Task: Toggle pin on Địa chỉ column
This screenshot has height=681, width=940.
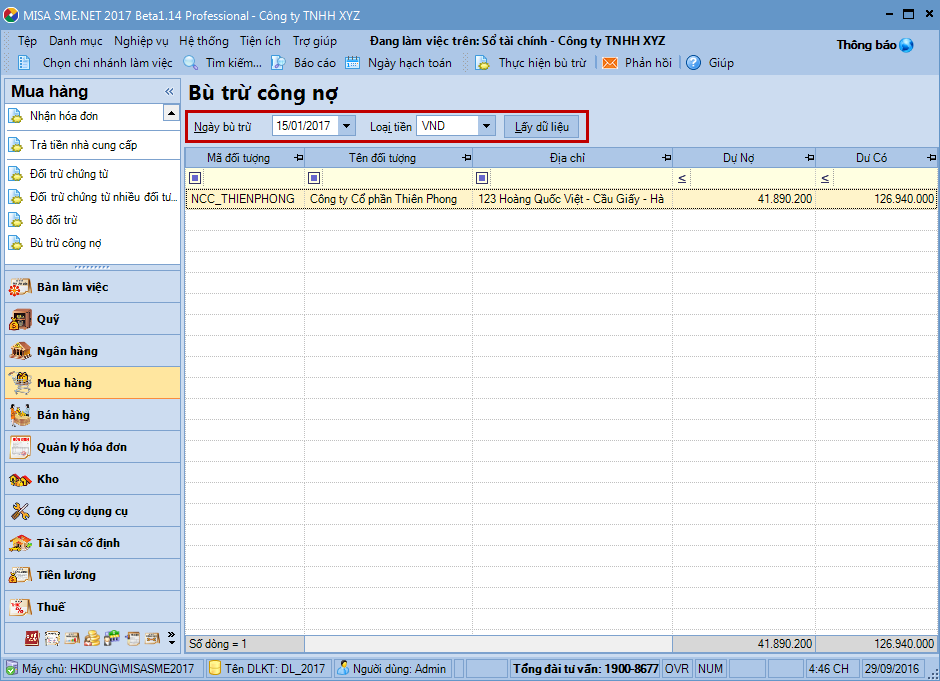Action: [665, 158]
